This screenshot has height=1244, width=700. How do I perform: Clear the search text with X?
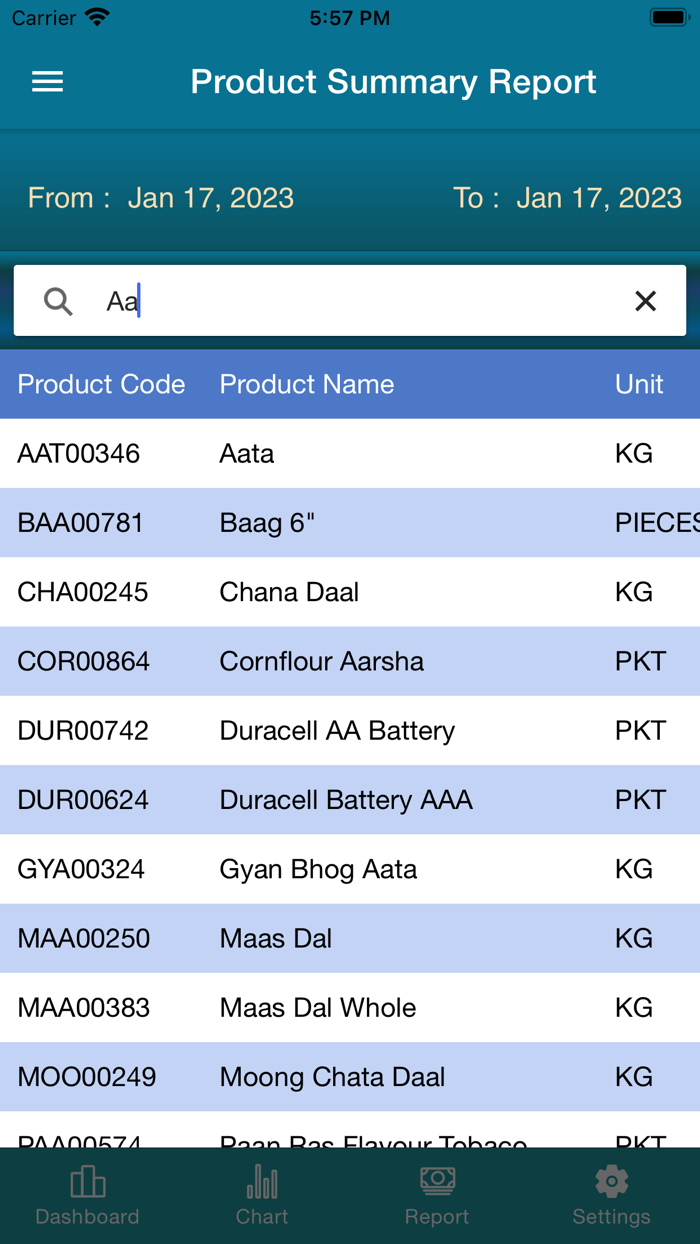point(646,301)
